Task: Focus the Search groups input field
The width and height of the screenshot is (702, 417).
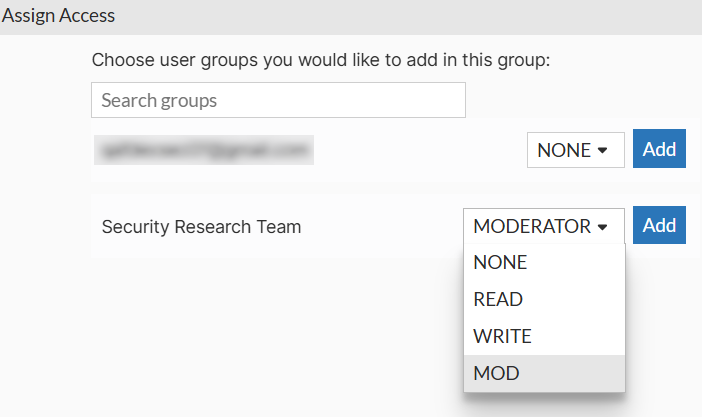Action: click(278, 100)
